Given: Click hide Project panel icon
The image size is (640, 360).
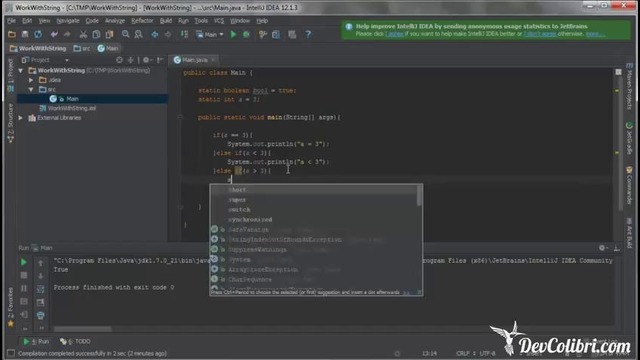Looking at the screenshot, I should point(160,60).
